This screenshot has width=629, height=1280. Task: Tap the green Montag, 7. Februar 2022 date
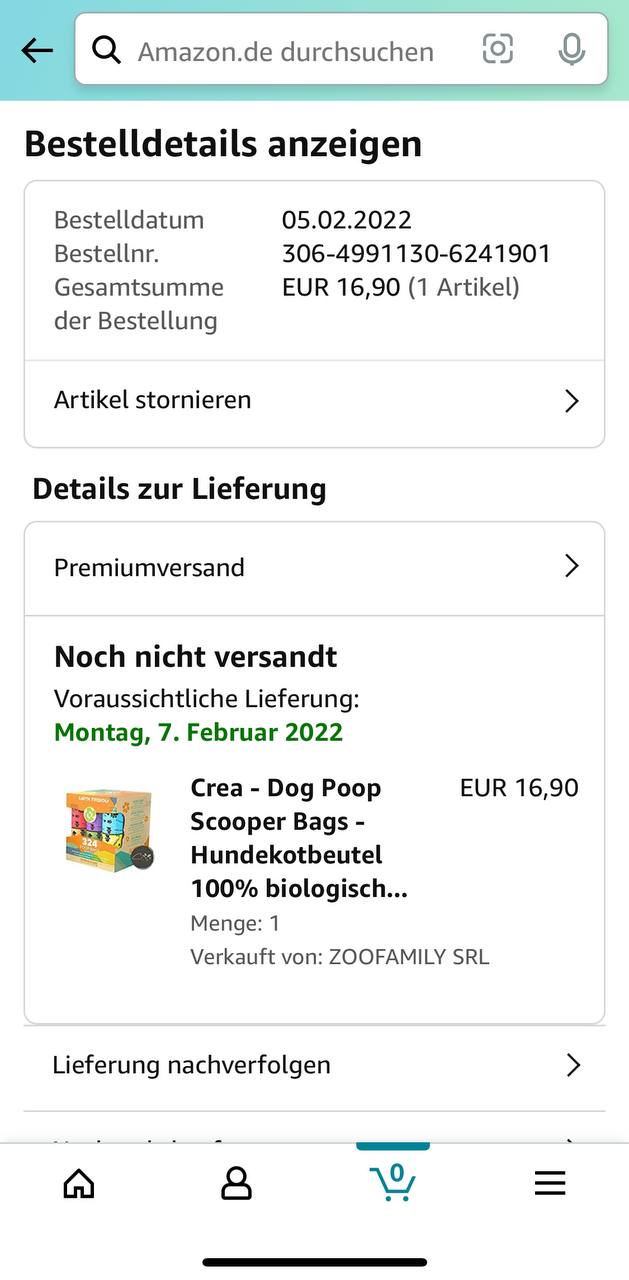[198, 732]
